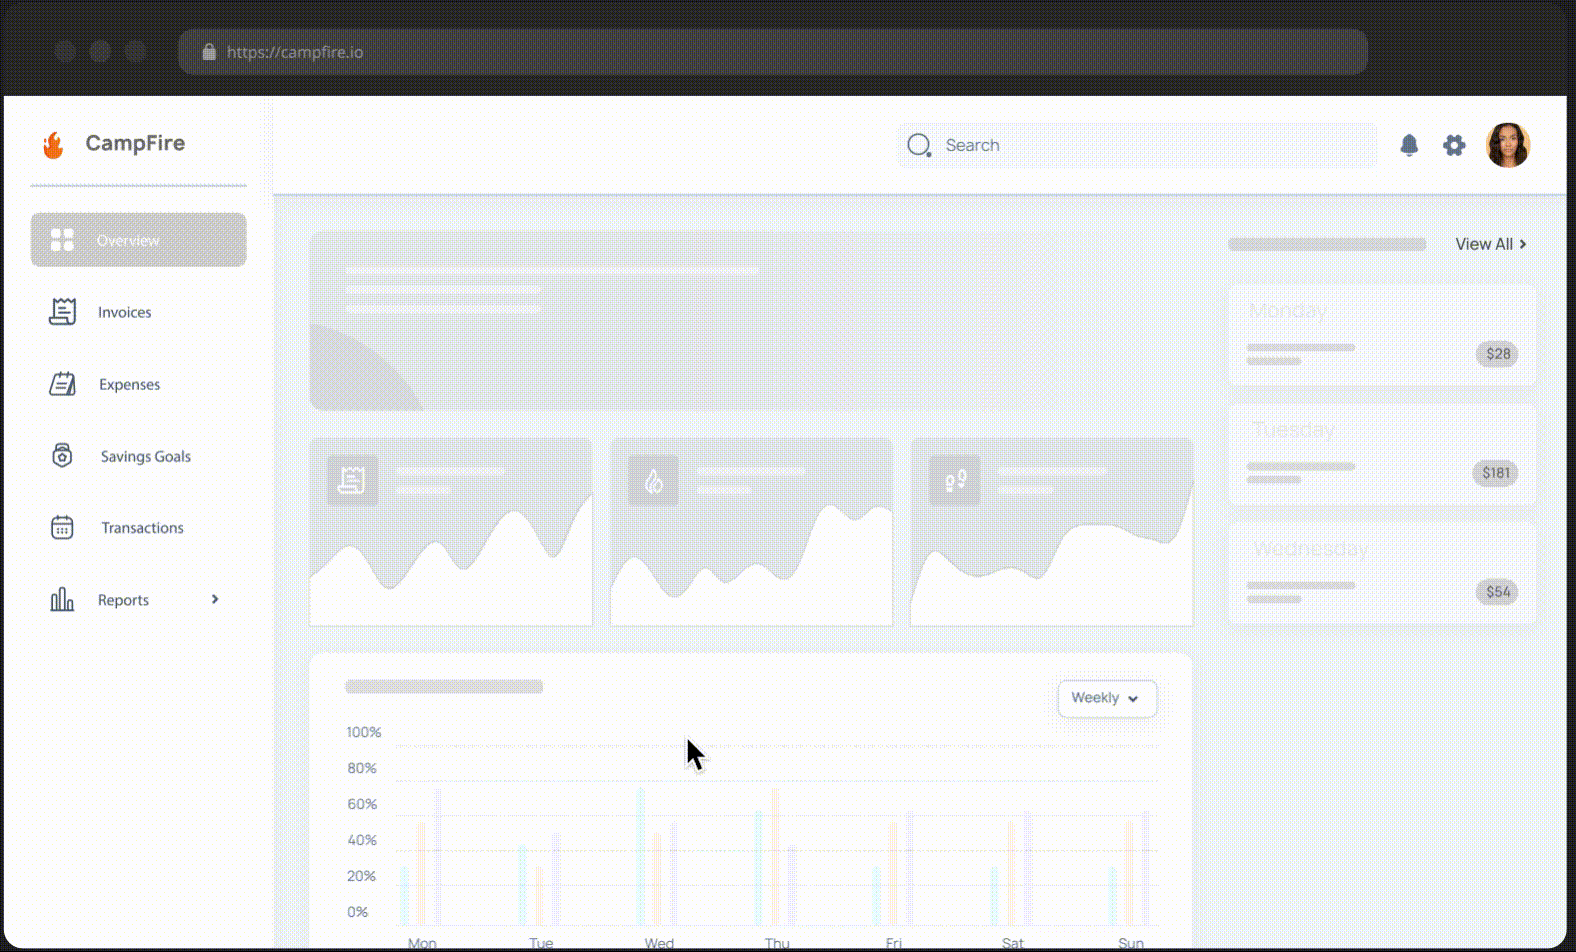This screenshot has width=1576, height=952.
Task: Open the Monday card
Action: pyautogui.click(x=1382, y=335)
